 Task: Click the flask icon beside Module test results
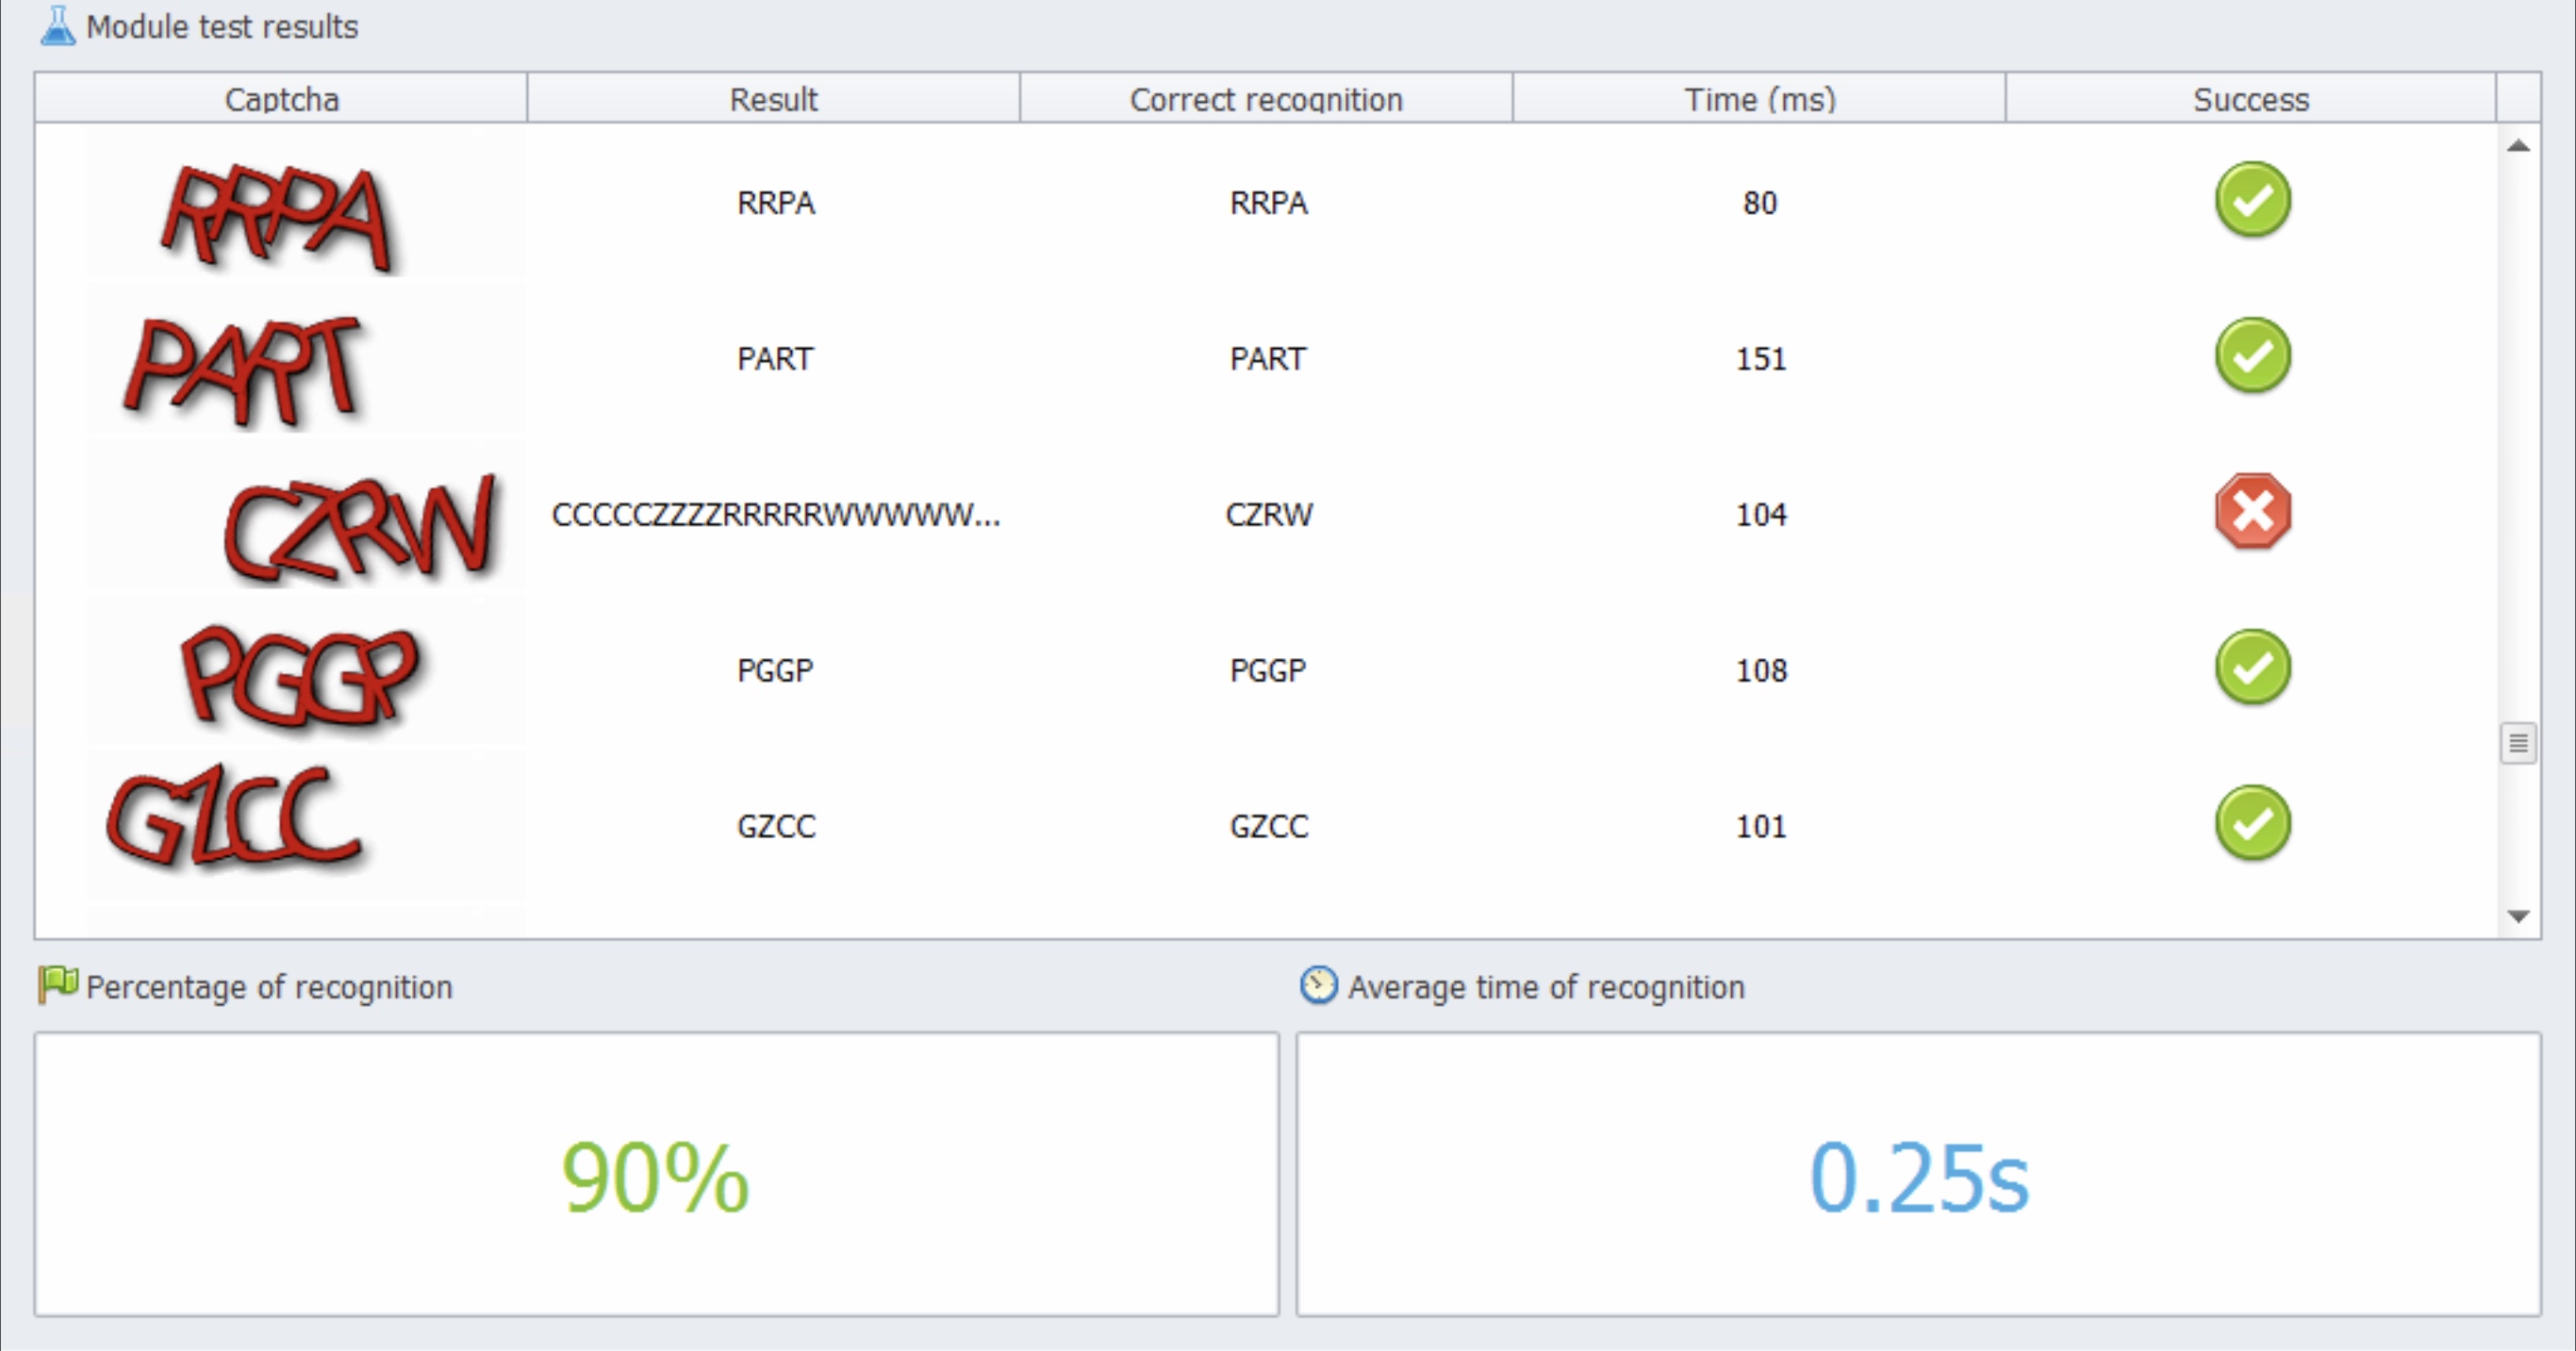57,26
